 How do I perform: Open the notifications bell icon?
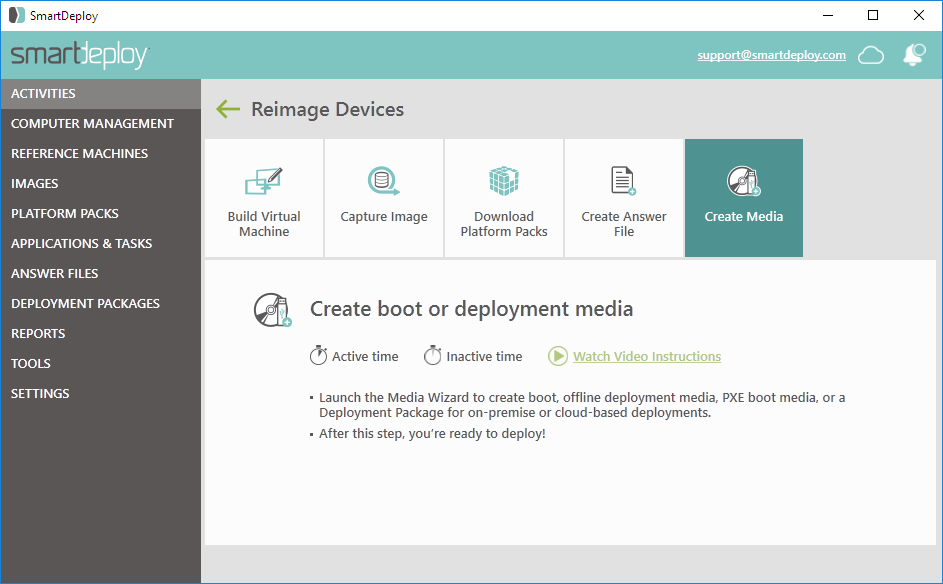pyautogui.click(x=914, y=55)
